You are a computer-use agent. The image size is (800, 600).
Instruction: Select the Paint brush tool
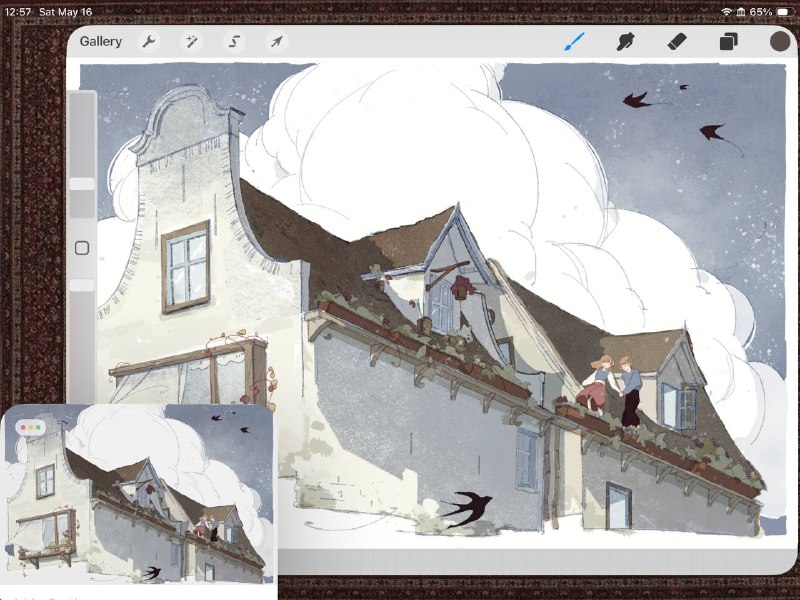(574, 41)
